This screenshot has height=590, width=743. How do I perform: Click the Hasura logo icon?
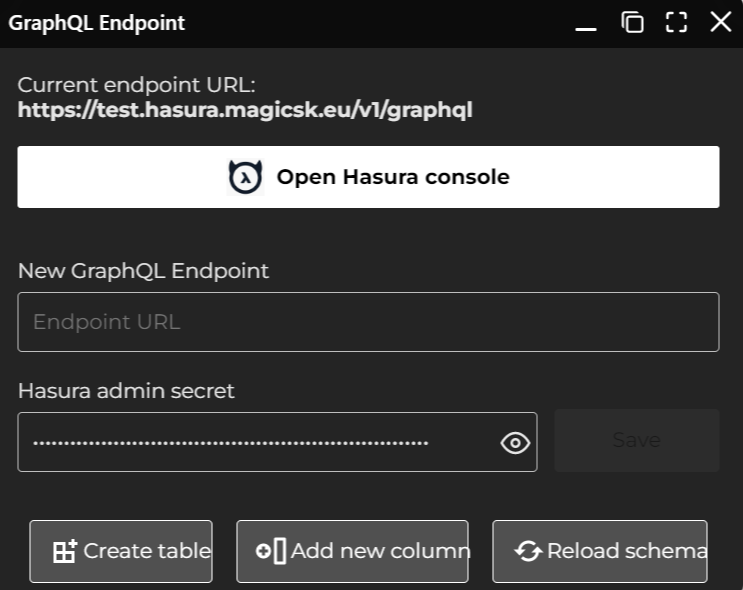coord(245,177)
